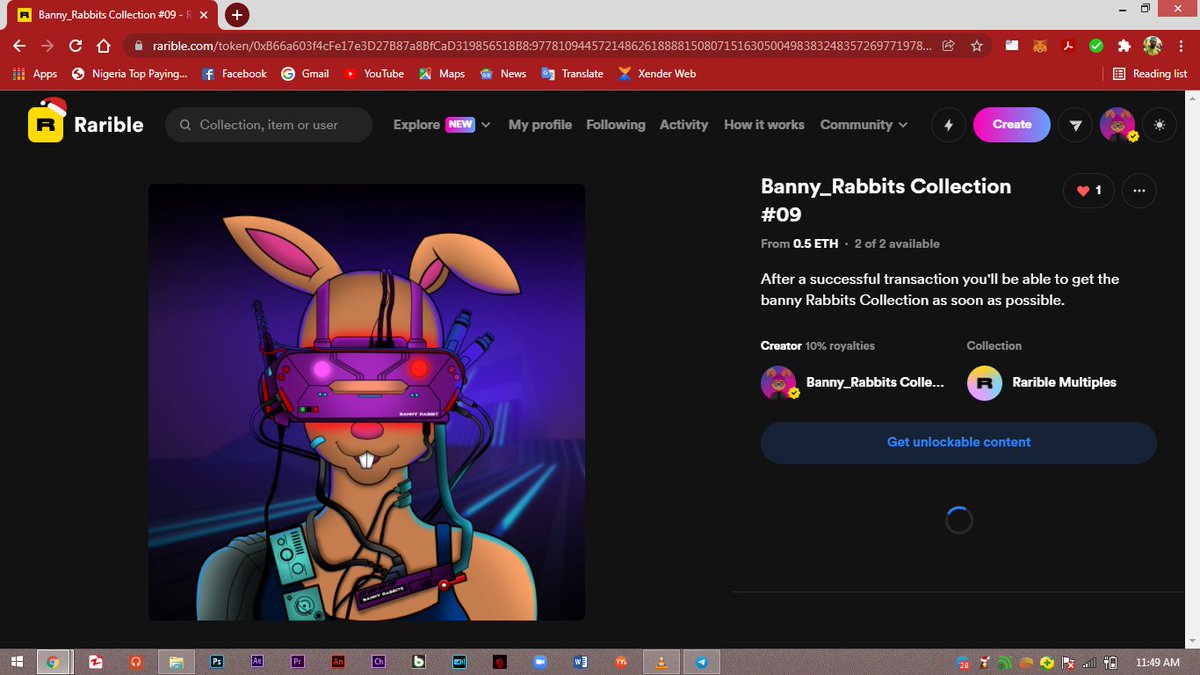Open the Extensions puzzle piece menu
This screenshot has width=1200, height=675.
1124,46
